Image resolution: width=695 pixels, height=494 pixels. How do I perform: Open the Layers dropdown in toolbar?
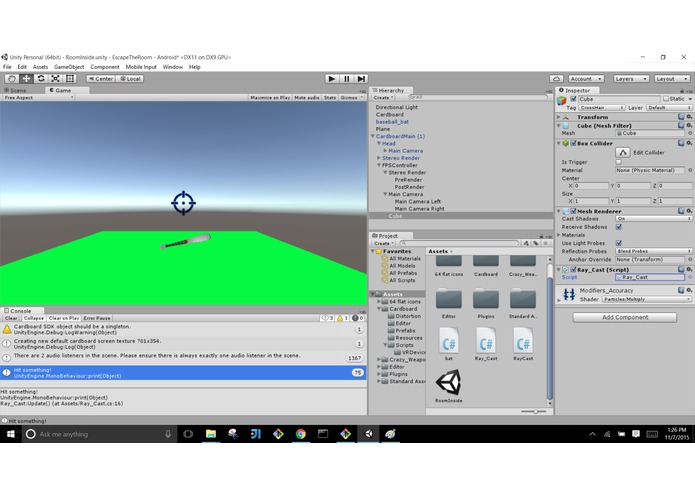tap(631, 78)
